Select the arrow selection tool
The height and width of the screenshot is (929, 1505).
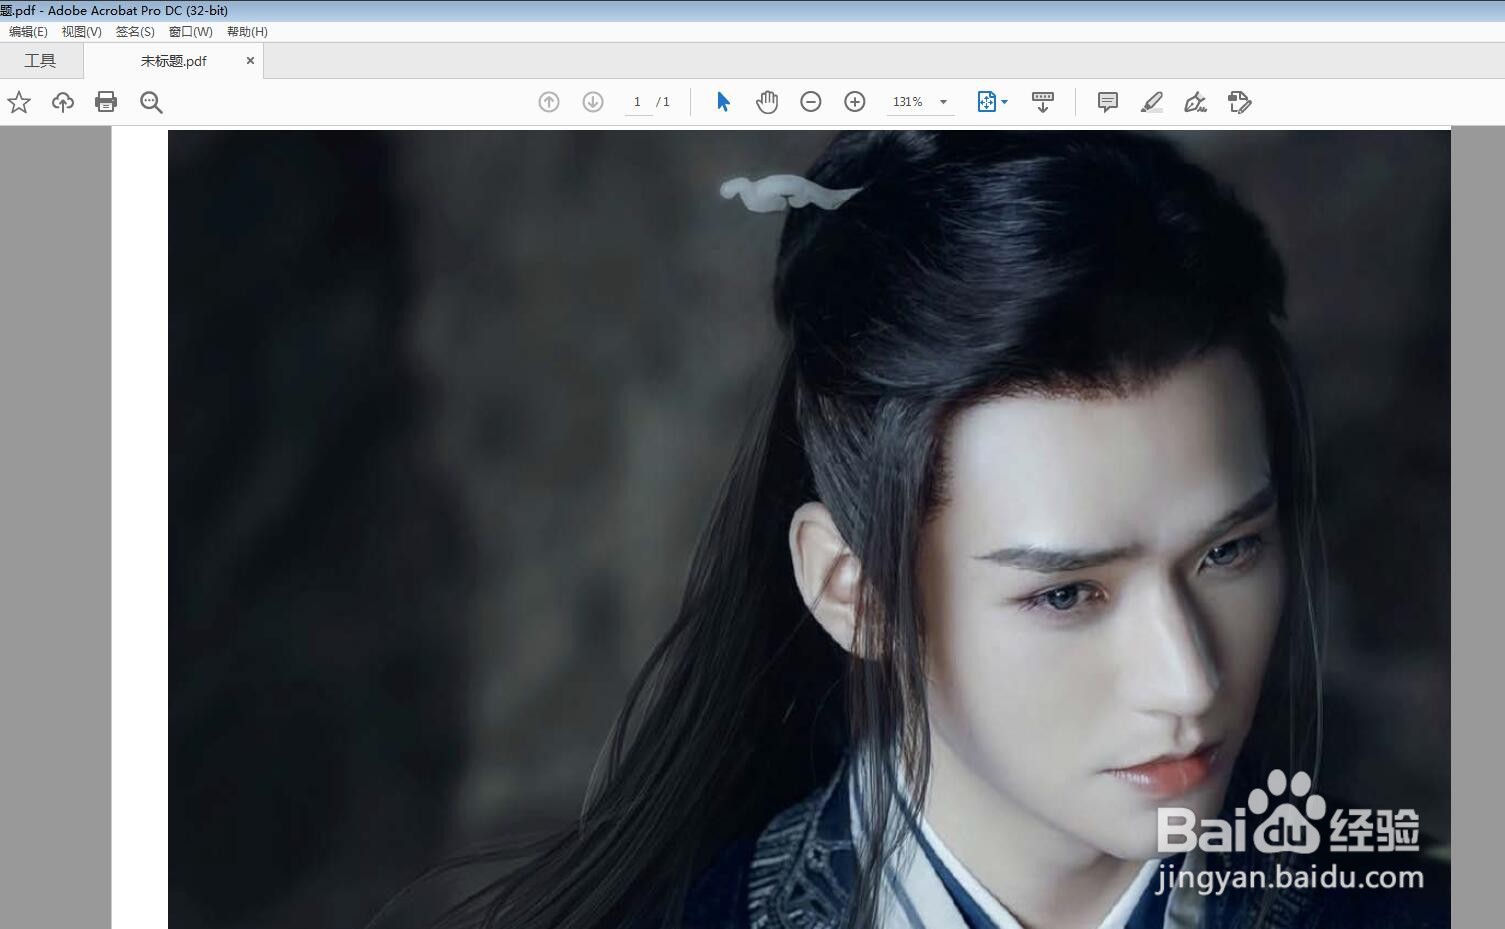click(723, 102)
